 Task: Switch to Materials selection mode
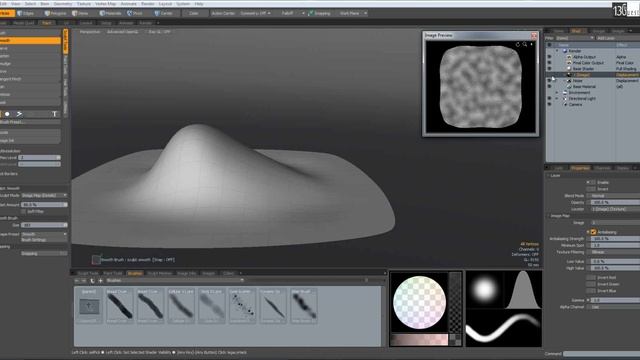(110, 13)
